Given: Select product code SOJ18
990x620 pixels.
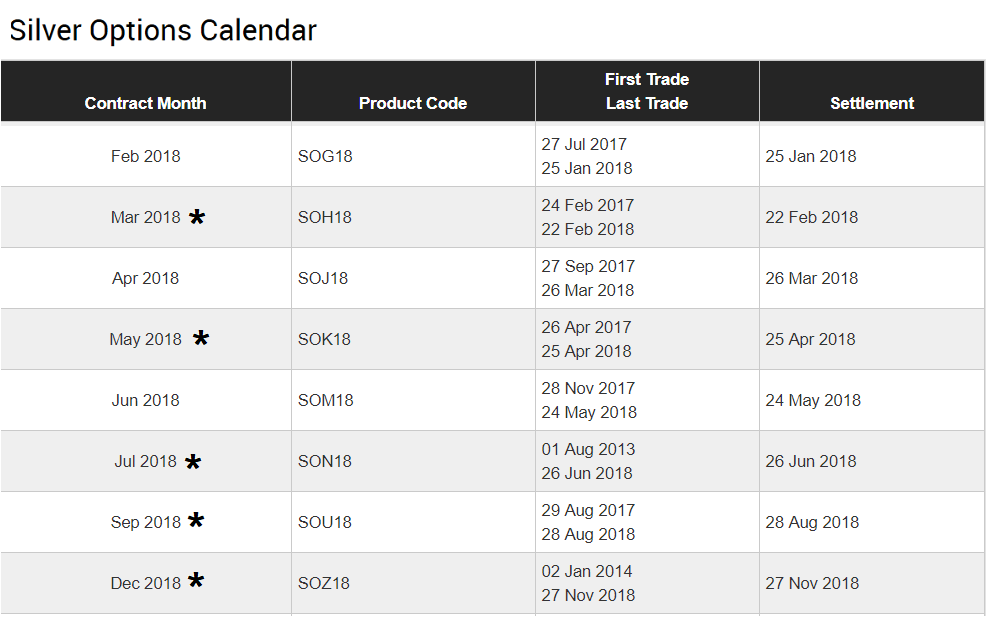Looking at the screenshot, I should [x=323, y=278].
